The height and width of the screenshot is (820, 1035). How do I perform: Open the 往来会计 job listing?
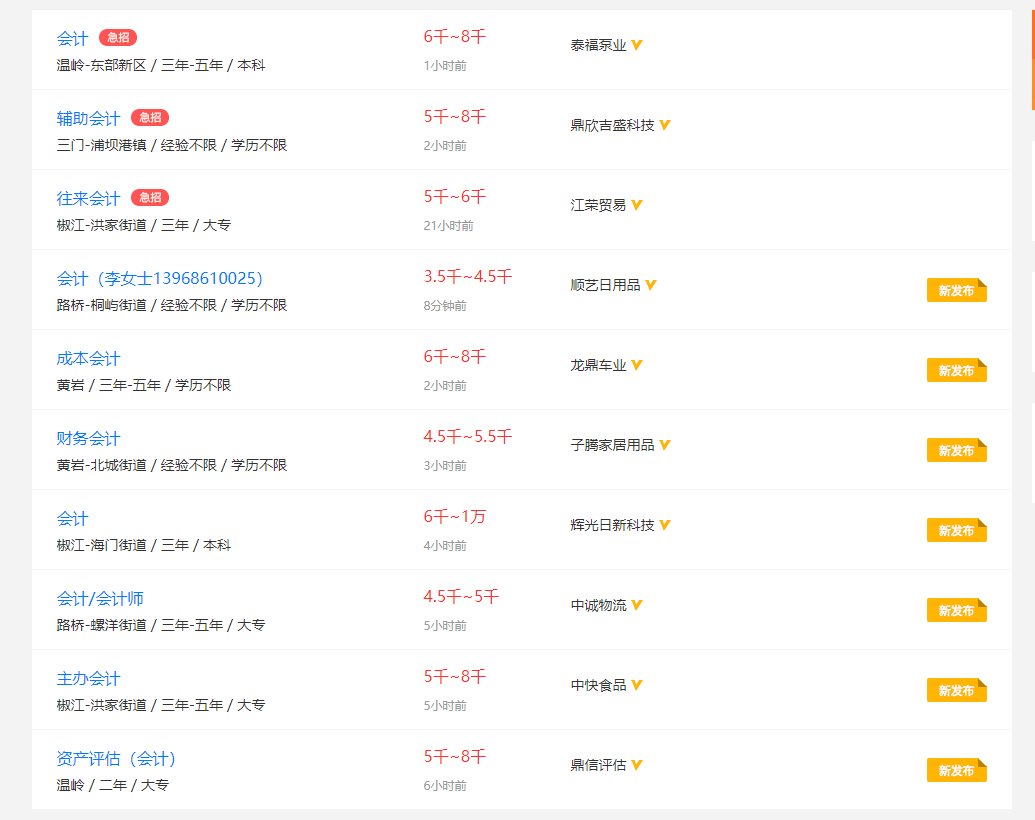tap(88, 198)
